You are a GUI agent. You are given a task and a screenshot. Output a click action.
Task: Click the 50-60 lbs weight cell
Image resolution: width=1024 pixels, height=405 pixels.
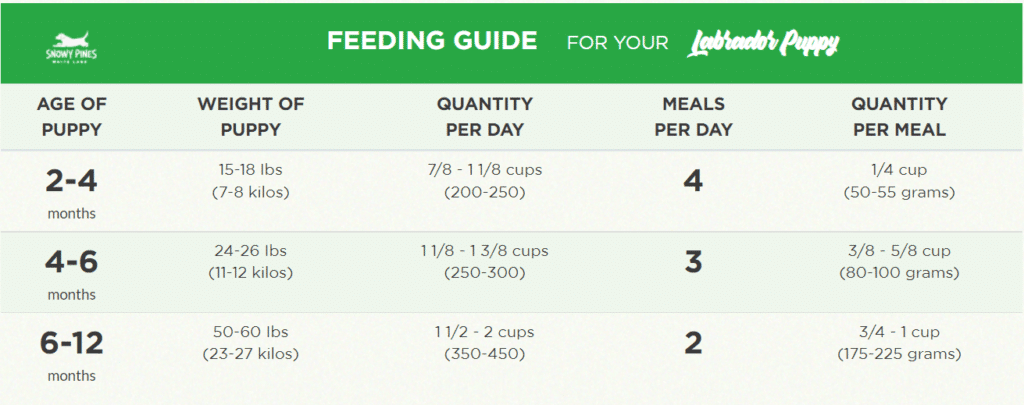tap(251, 343)
